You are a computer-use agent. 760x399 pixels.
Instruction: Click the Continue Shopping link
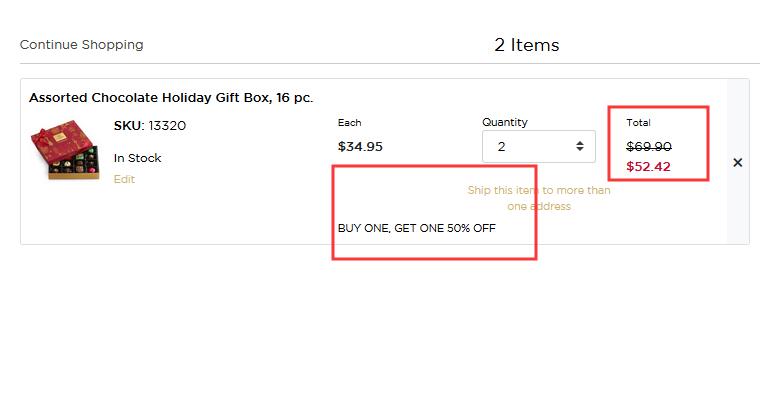(x=81, y=45)
